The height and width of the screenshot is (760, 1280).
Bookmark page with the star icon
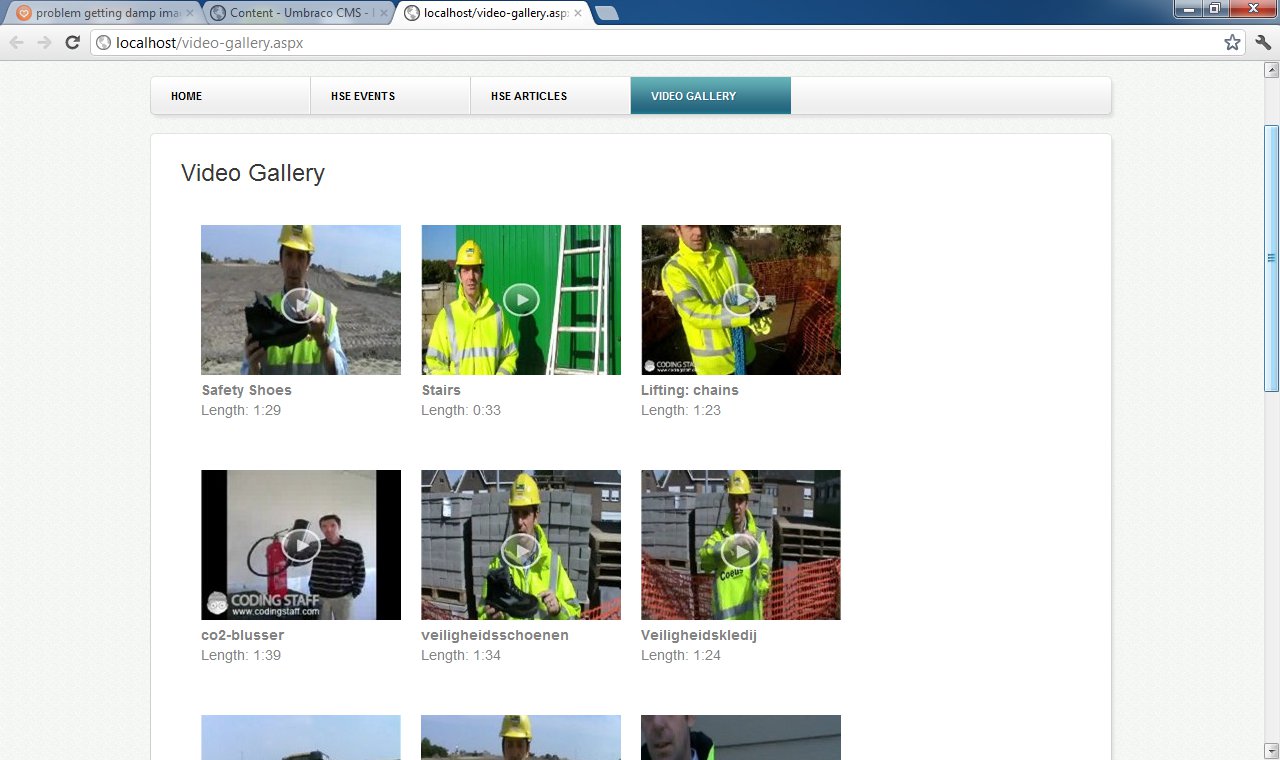pyautogui.click(x=1232, y=42)
